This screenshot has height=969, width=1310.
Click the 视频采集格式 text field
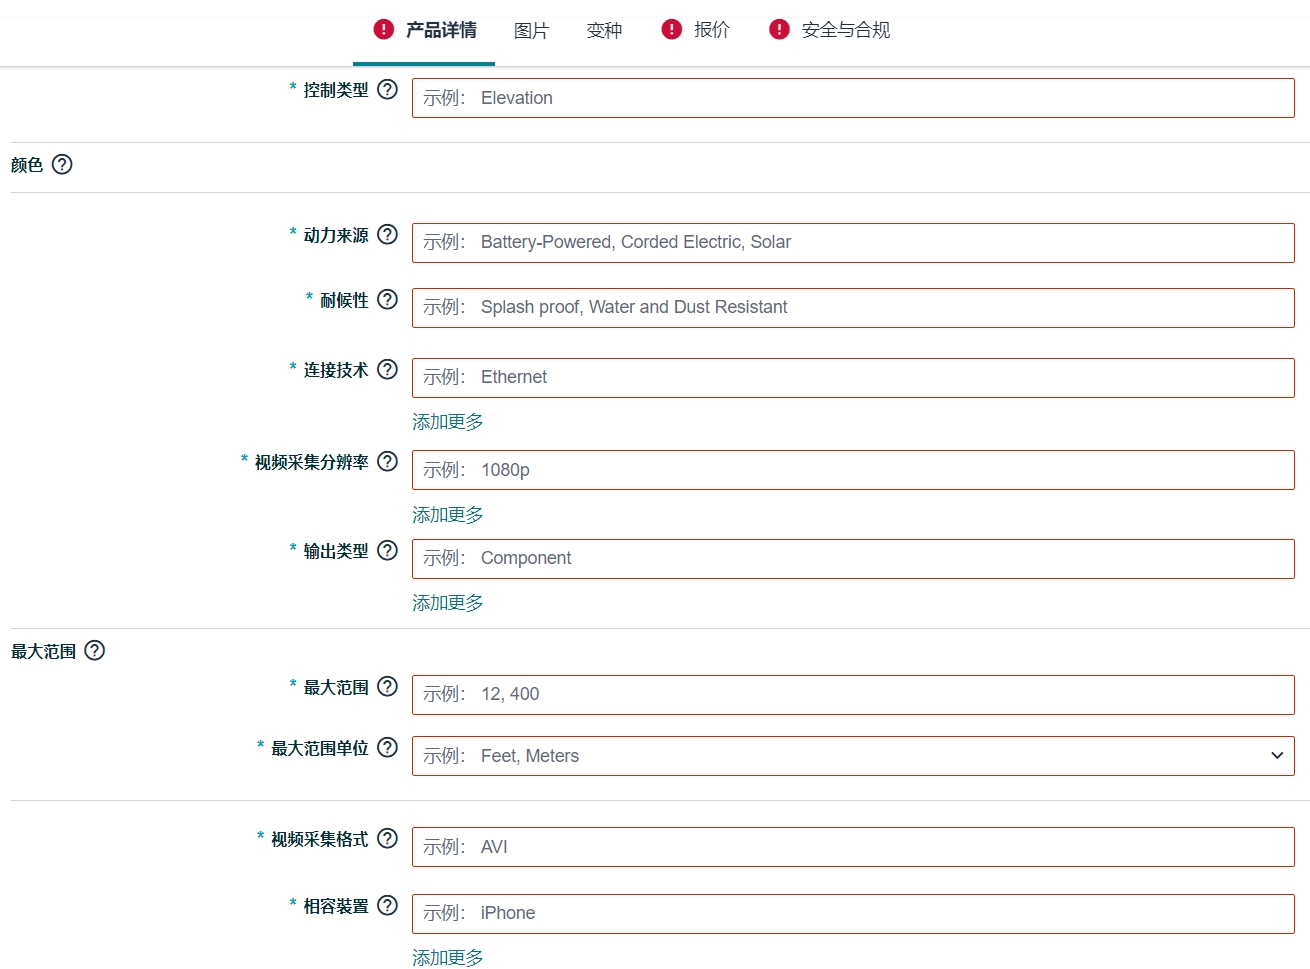point(852,847)
